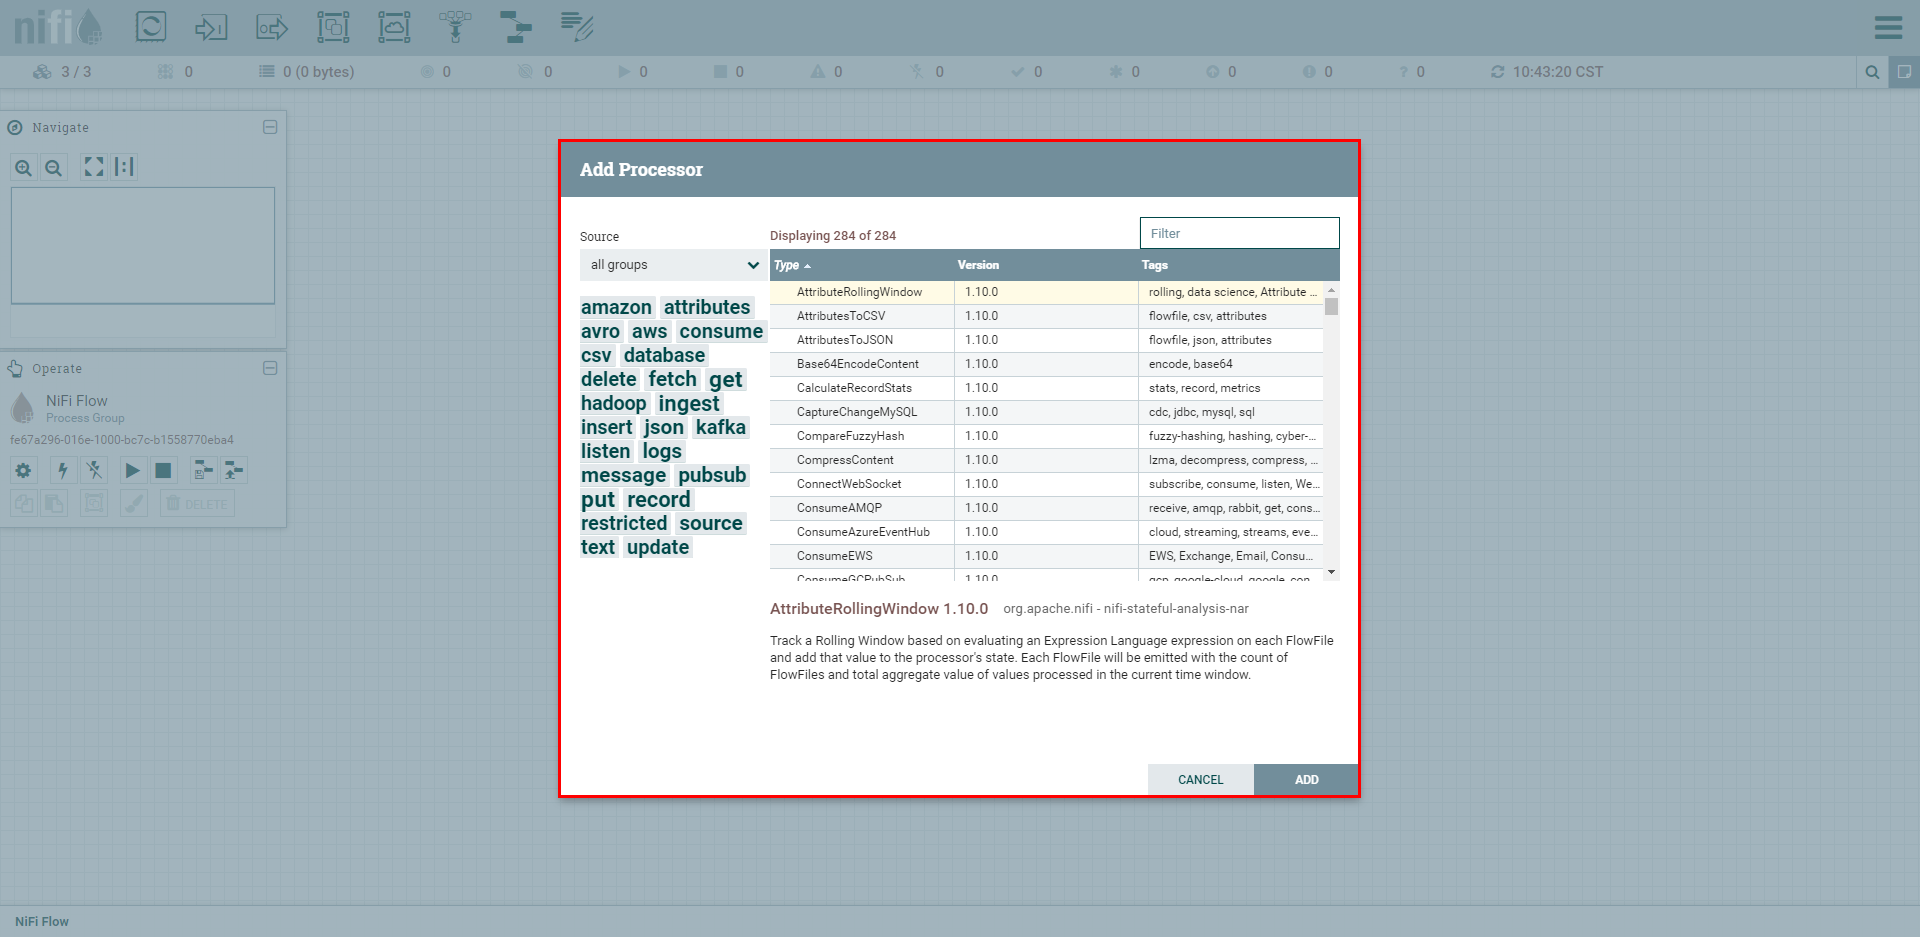
Task: Zoom out on the Navigate panel
Action: (x=54, y=168)
